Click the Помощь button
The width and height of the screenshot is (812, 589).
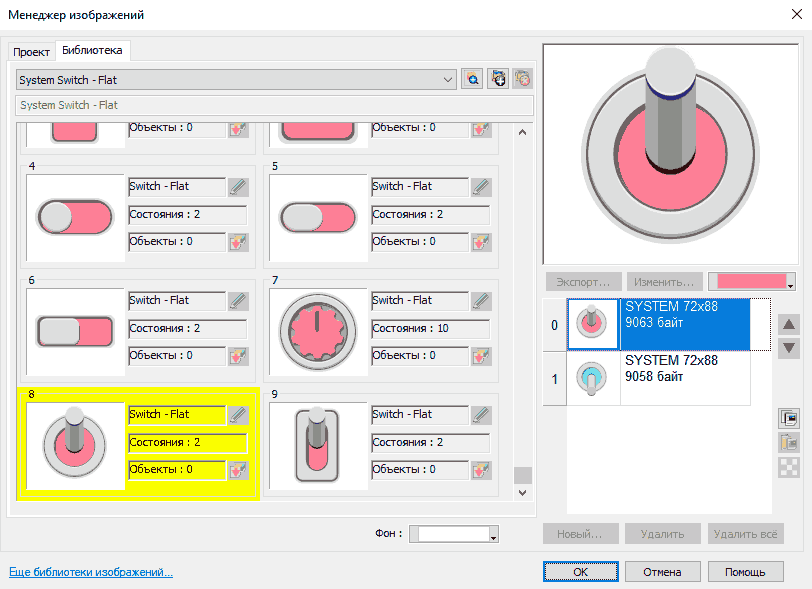[745, 572]
